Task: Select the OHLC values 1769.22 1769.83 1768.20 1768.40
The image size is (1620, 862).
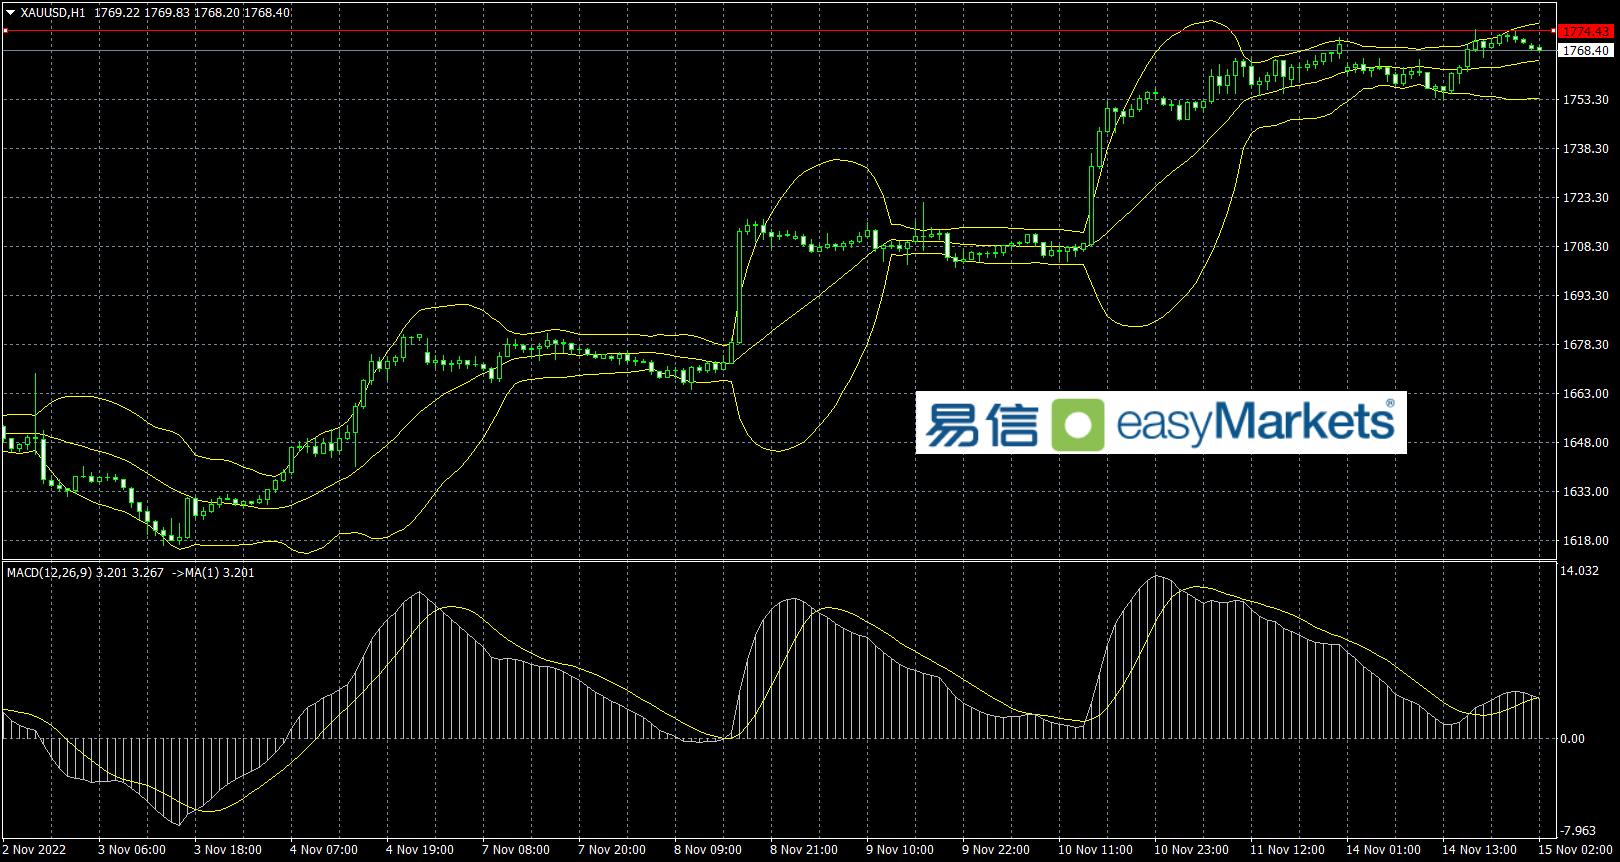Action: [x=193, y=13]
